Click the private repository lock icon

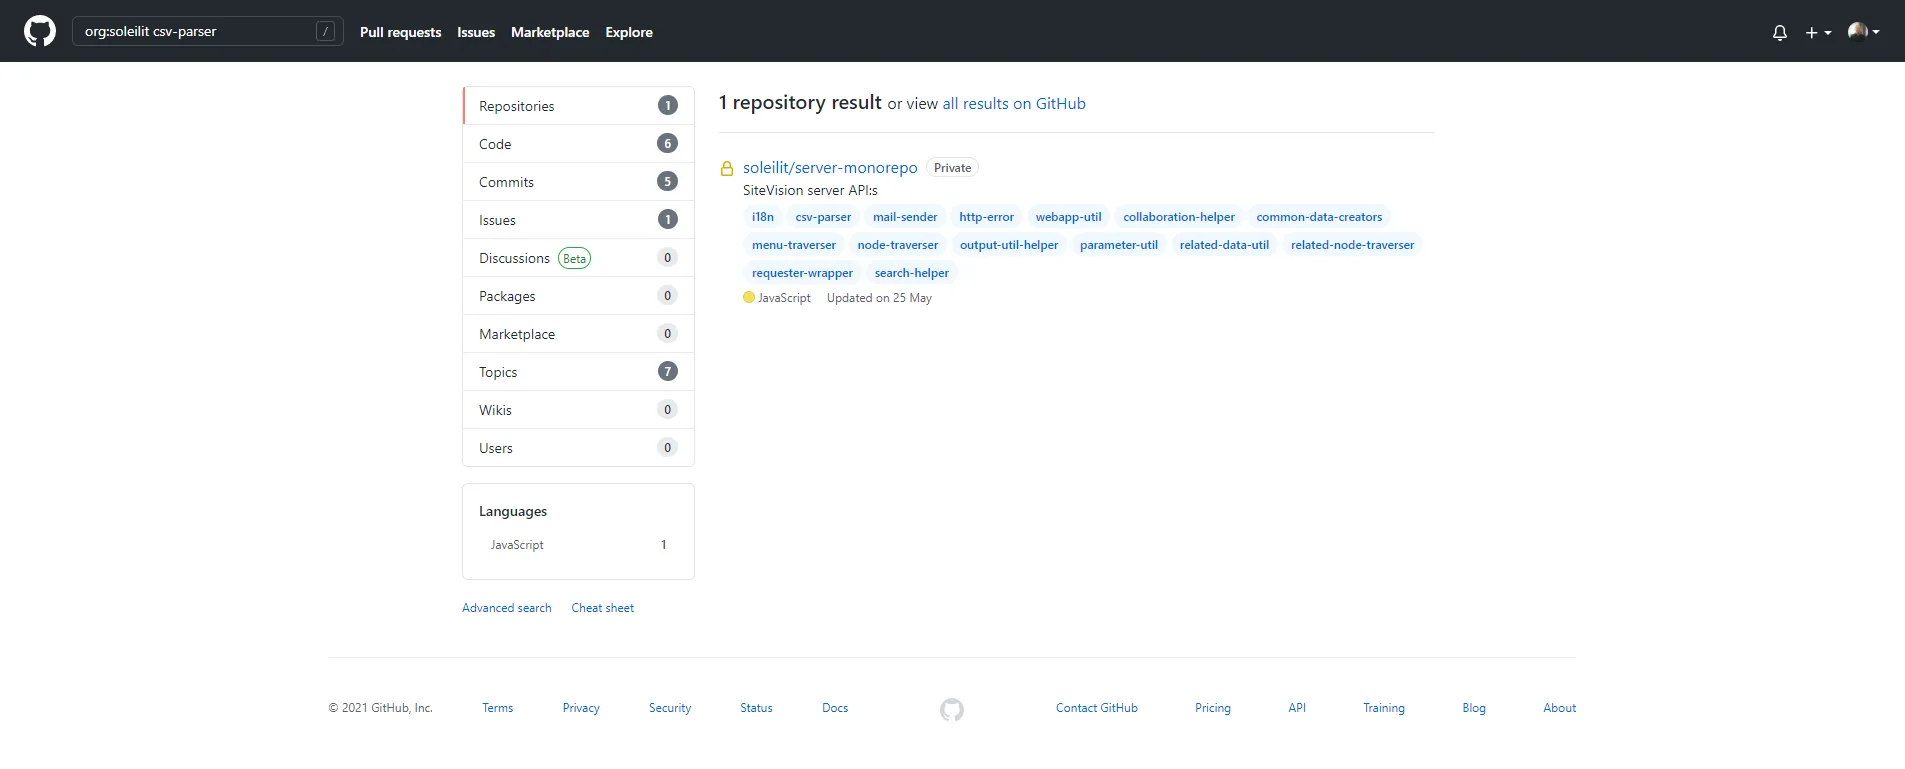coord(727,169)
